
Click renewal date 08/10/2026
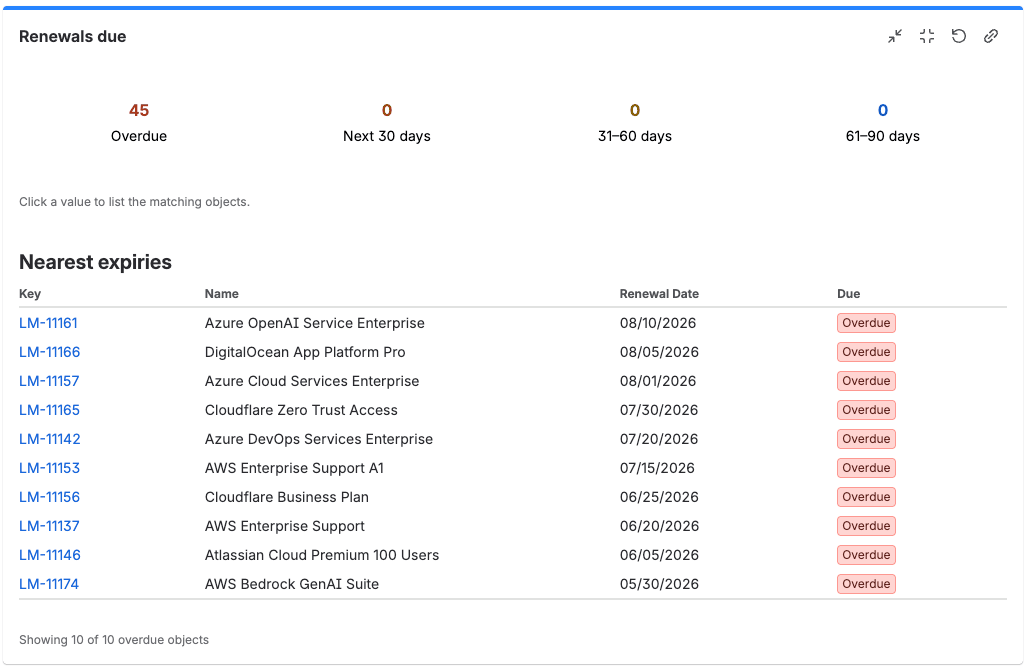[x=658, y=323]
